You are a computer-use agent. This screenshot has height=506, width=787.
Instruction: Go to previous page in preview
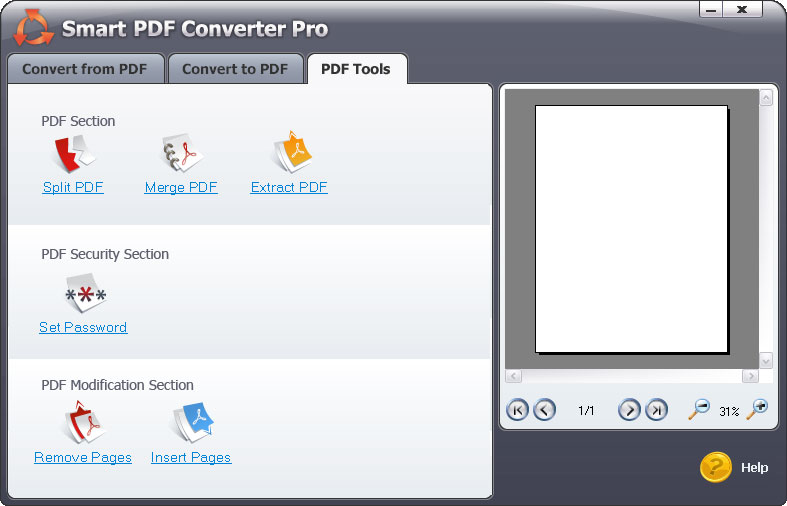544,410
